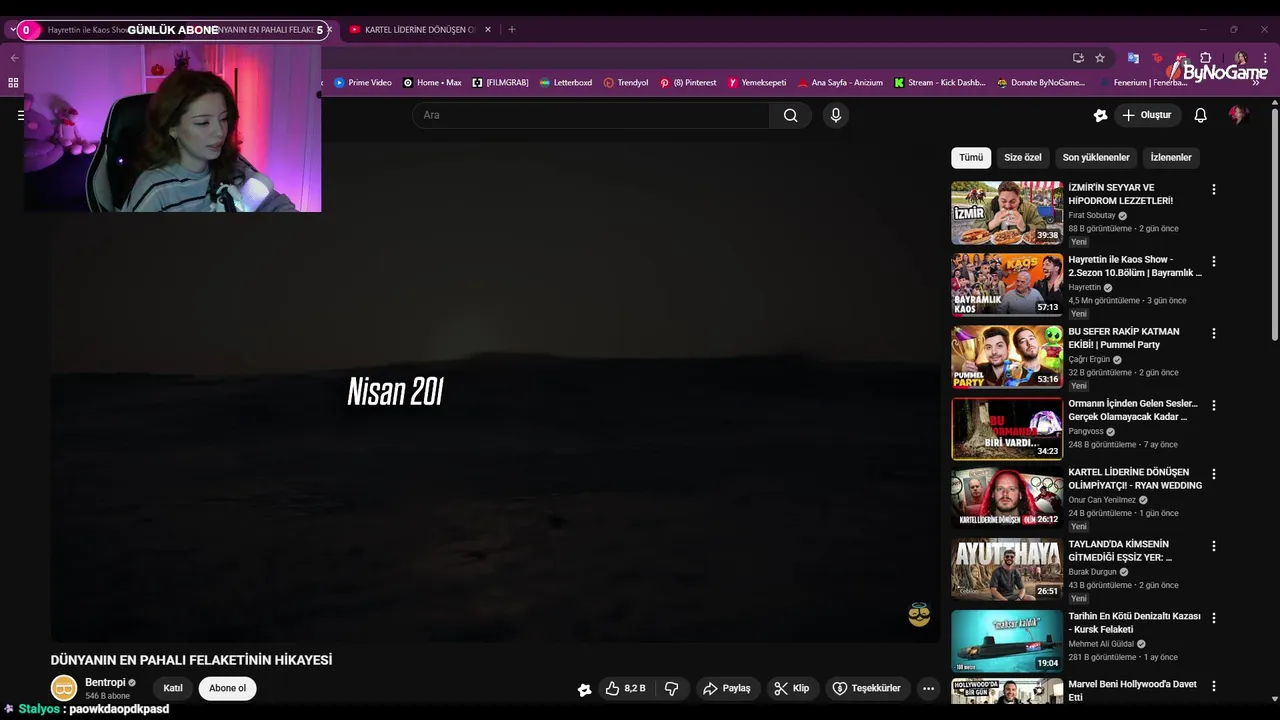Open (8) Pinterest bookmark
This screenshot has width=1280, height=720.
[688, 83]
